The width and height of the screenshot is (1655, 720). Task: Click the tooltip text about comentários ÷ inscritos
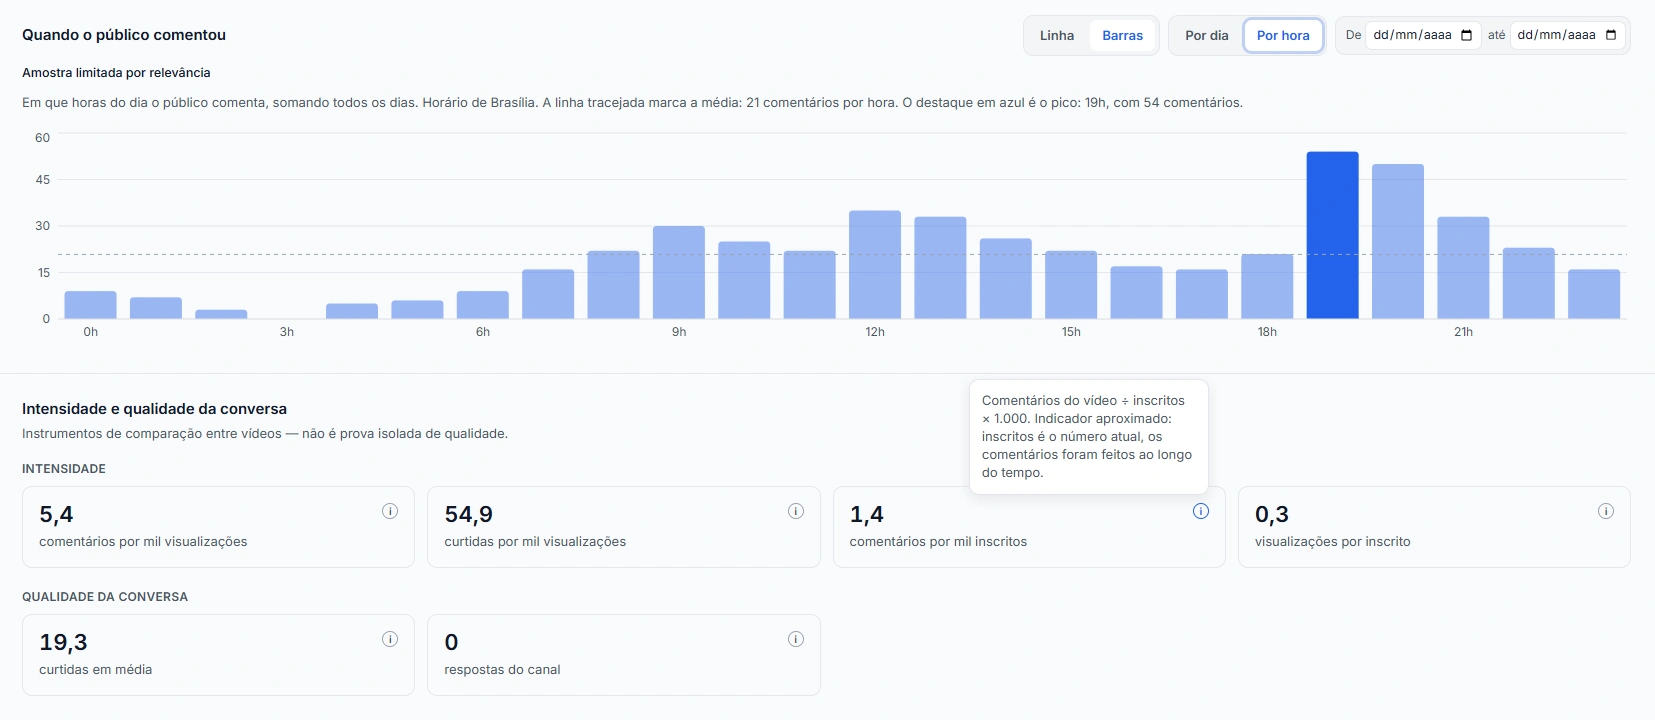[x=1088, y=436]
